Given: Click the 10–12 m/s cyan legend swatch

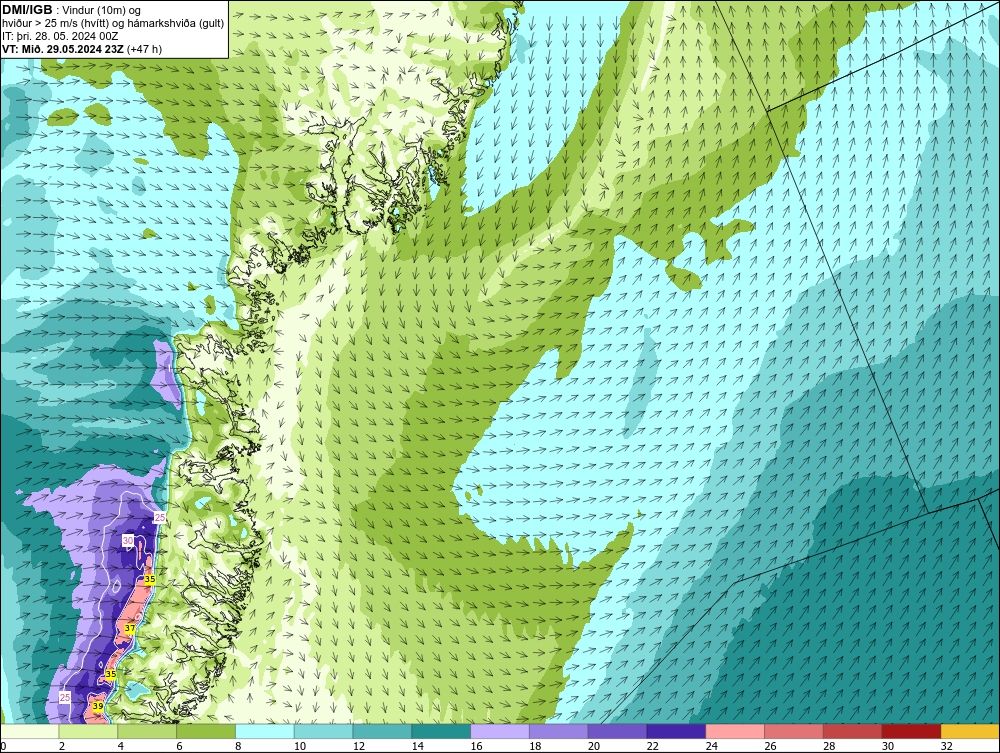Looking at the screenshot, I should (x=323, y=731).
